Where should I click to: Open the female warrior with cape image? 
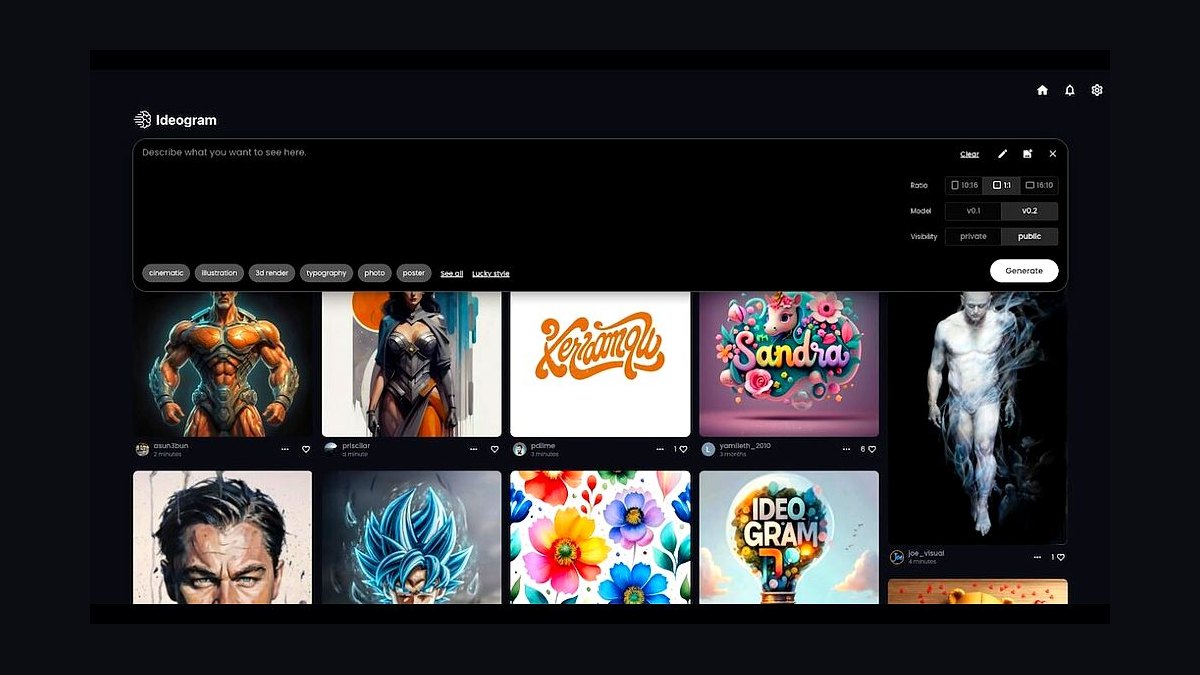tap(412, 364)
